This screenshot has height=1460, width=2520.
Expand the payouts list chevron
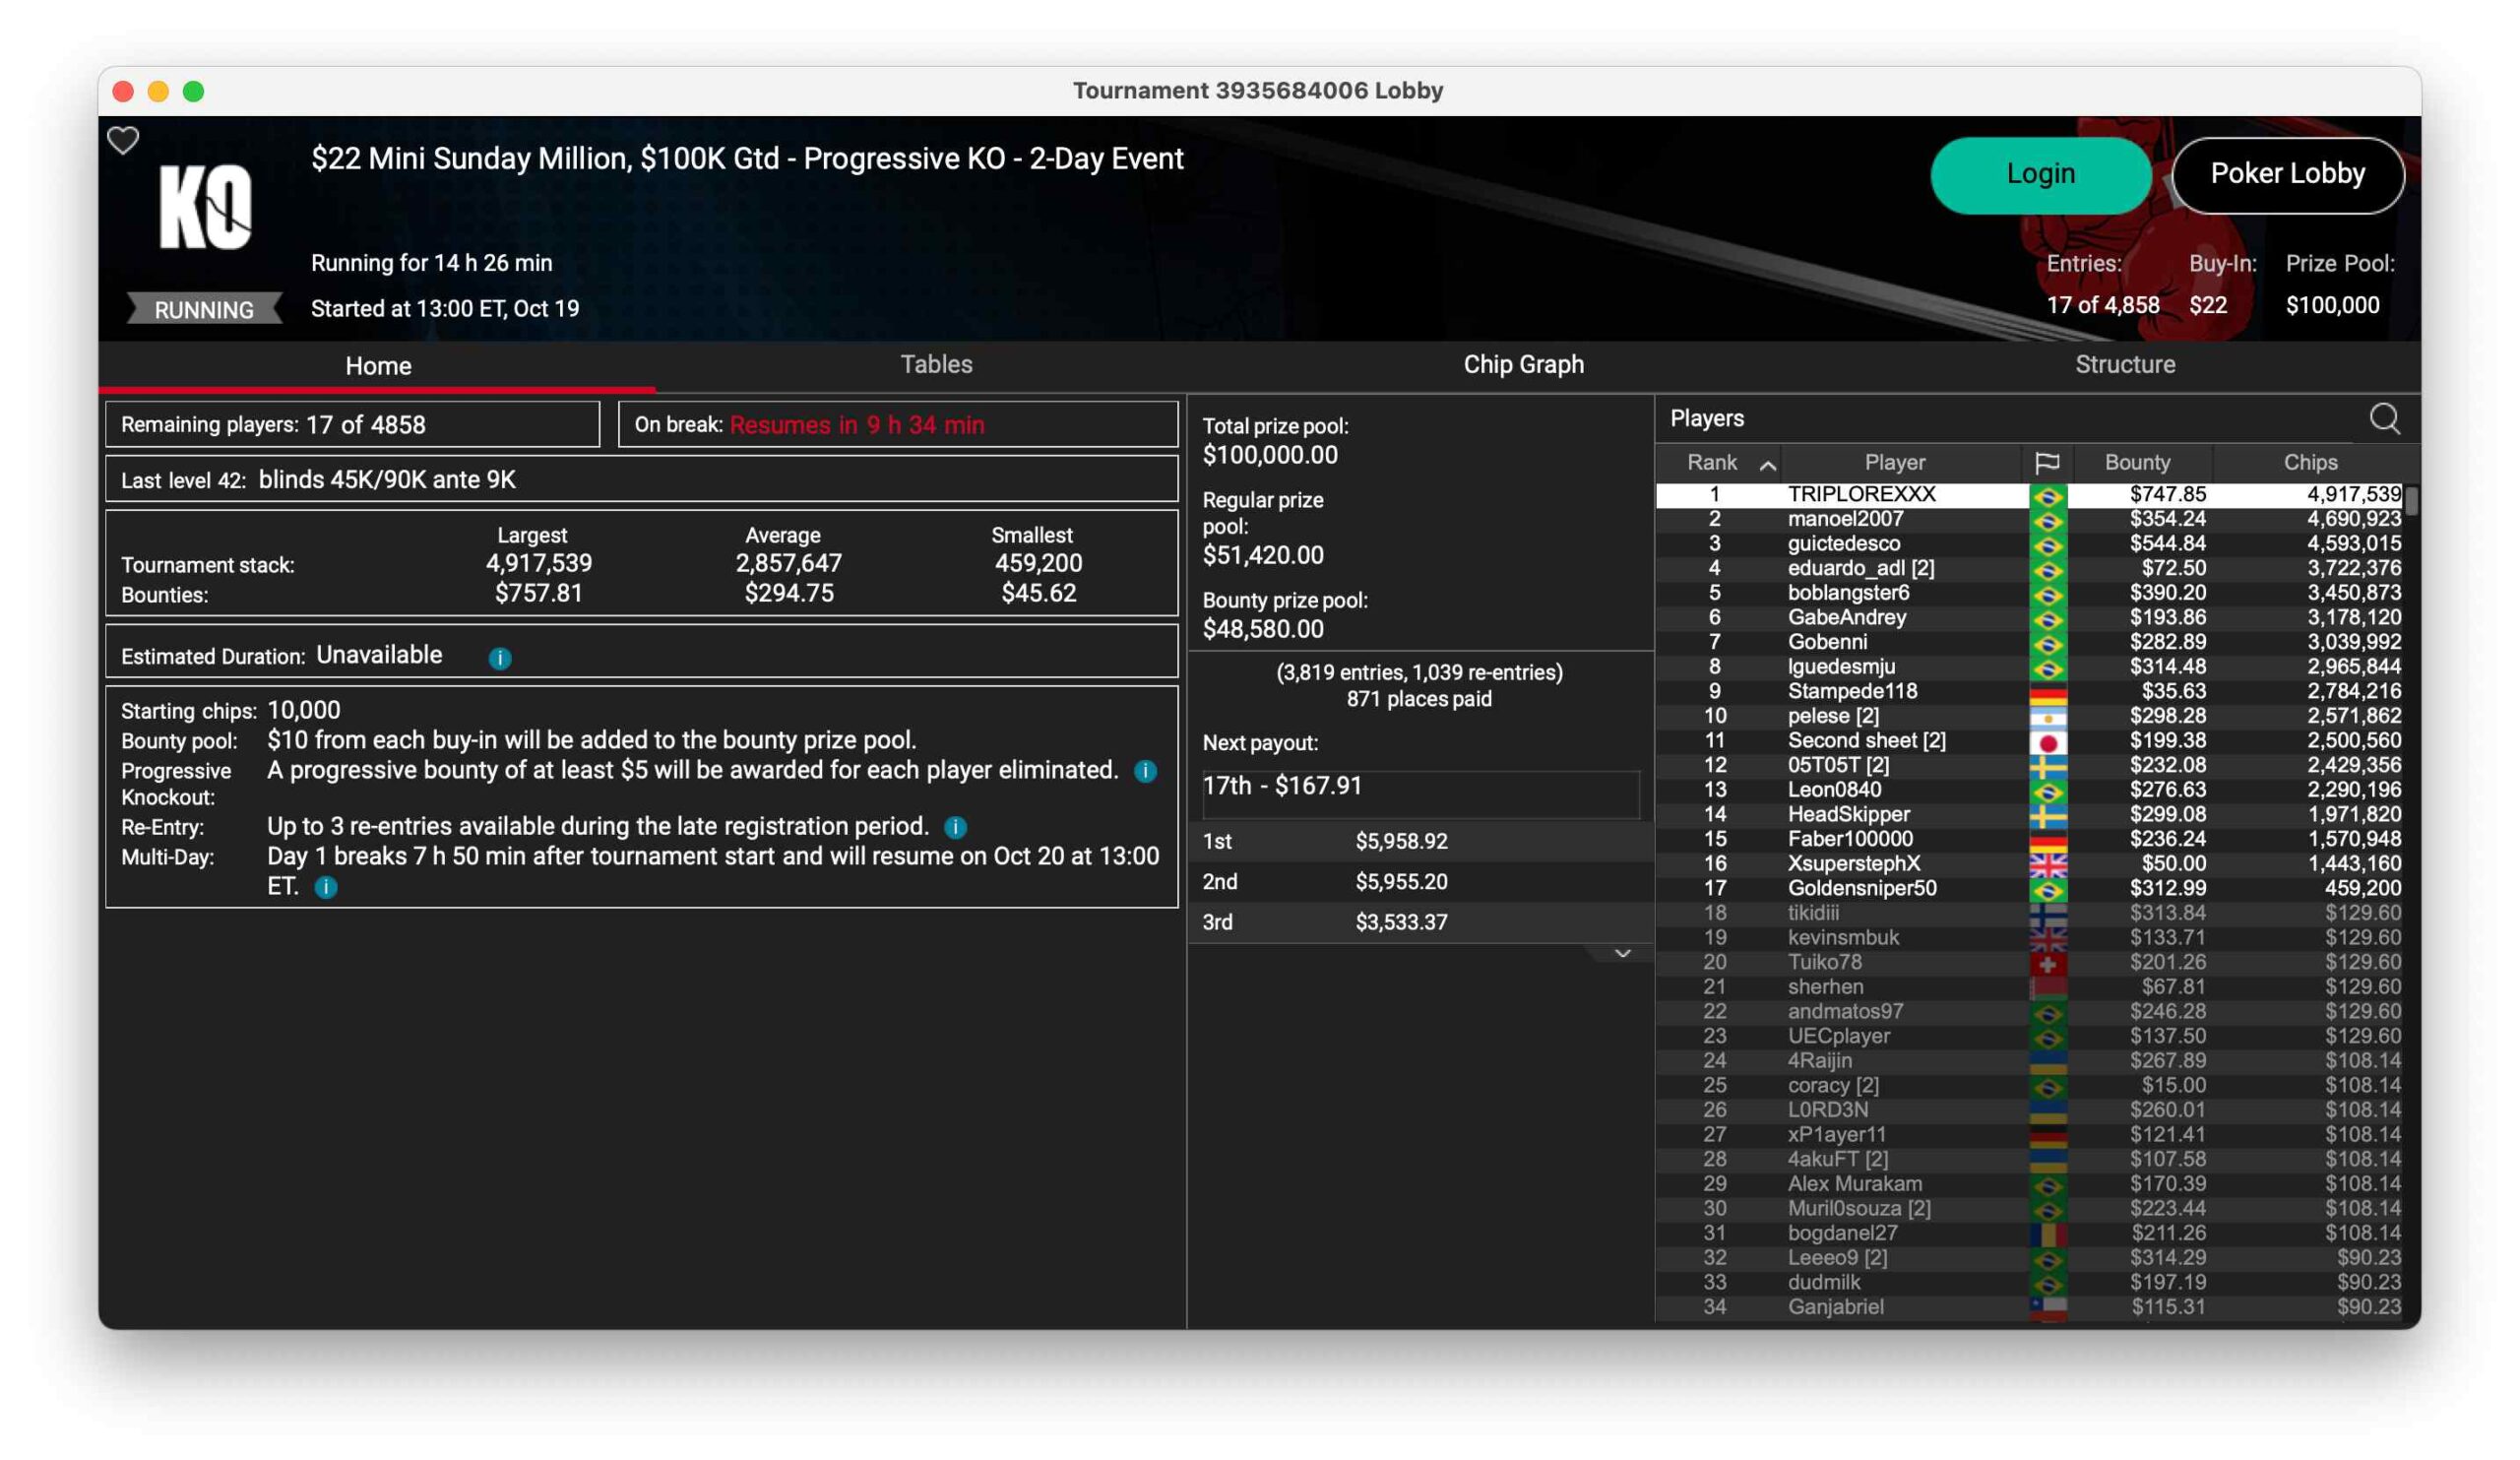click(1622, 953)
